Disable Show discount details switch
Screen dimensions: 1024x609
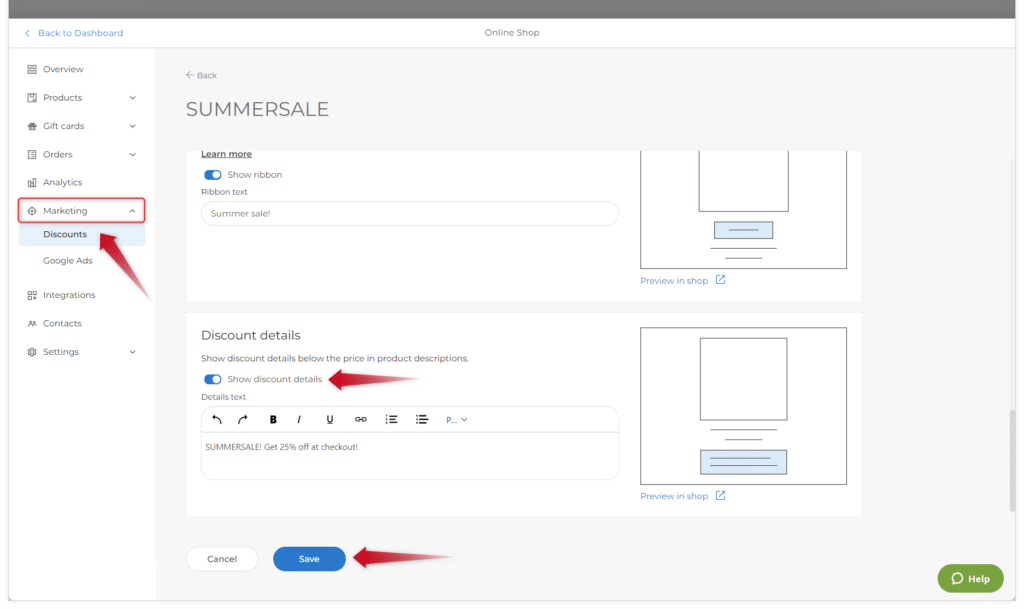[x=212, y=380]
